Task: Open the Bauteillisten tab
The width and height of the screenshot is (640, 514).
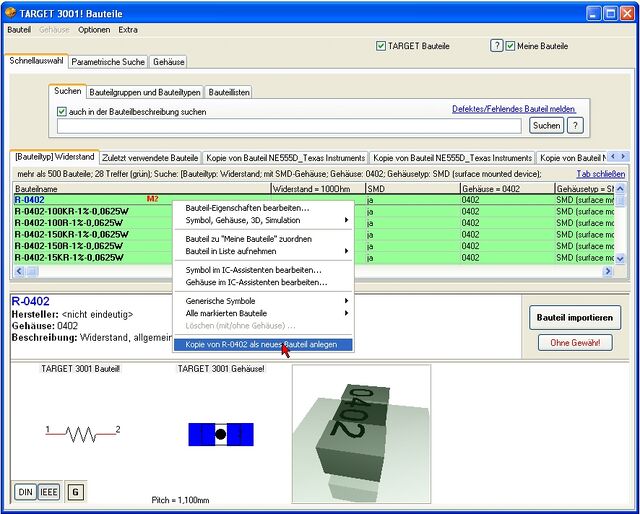Action: [x=229, y=92]
